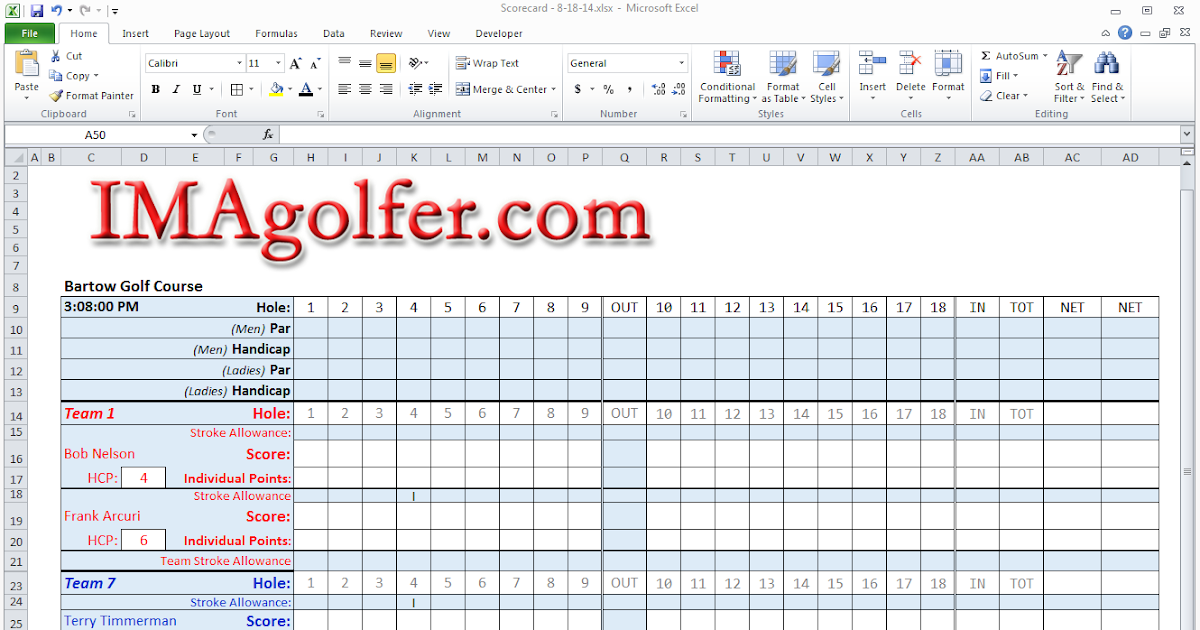
Task: Apply accounting dollar number format
Action: coord(578,89)
